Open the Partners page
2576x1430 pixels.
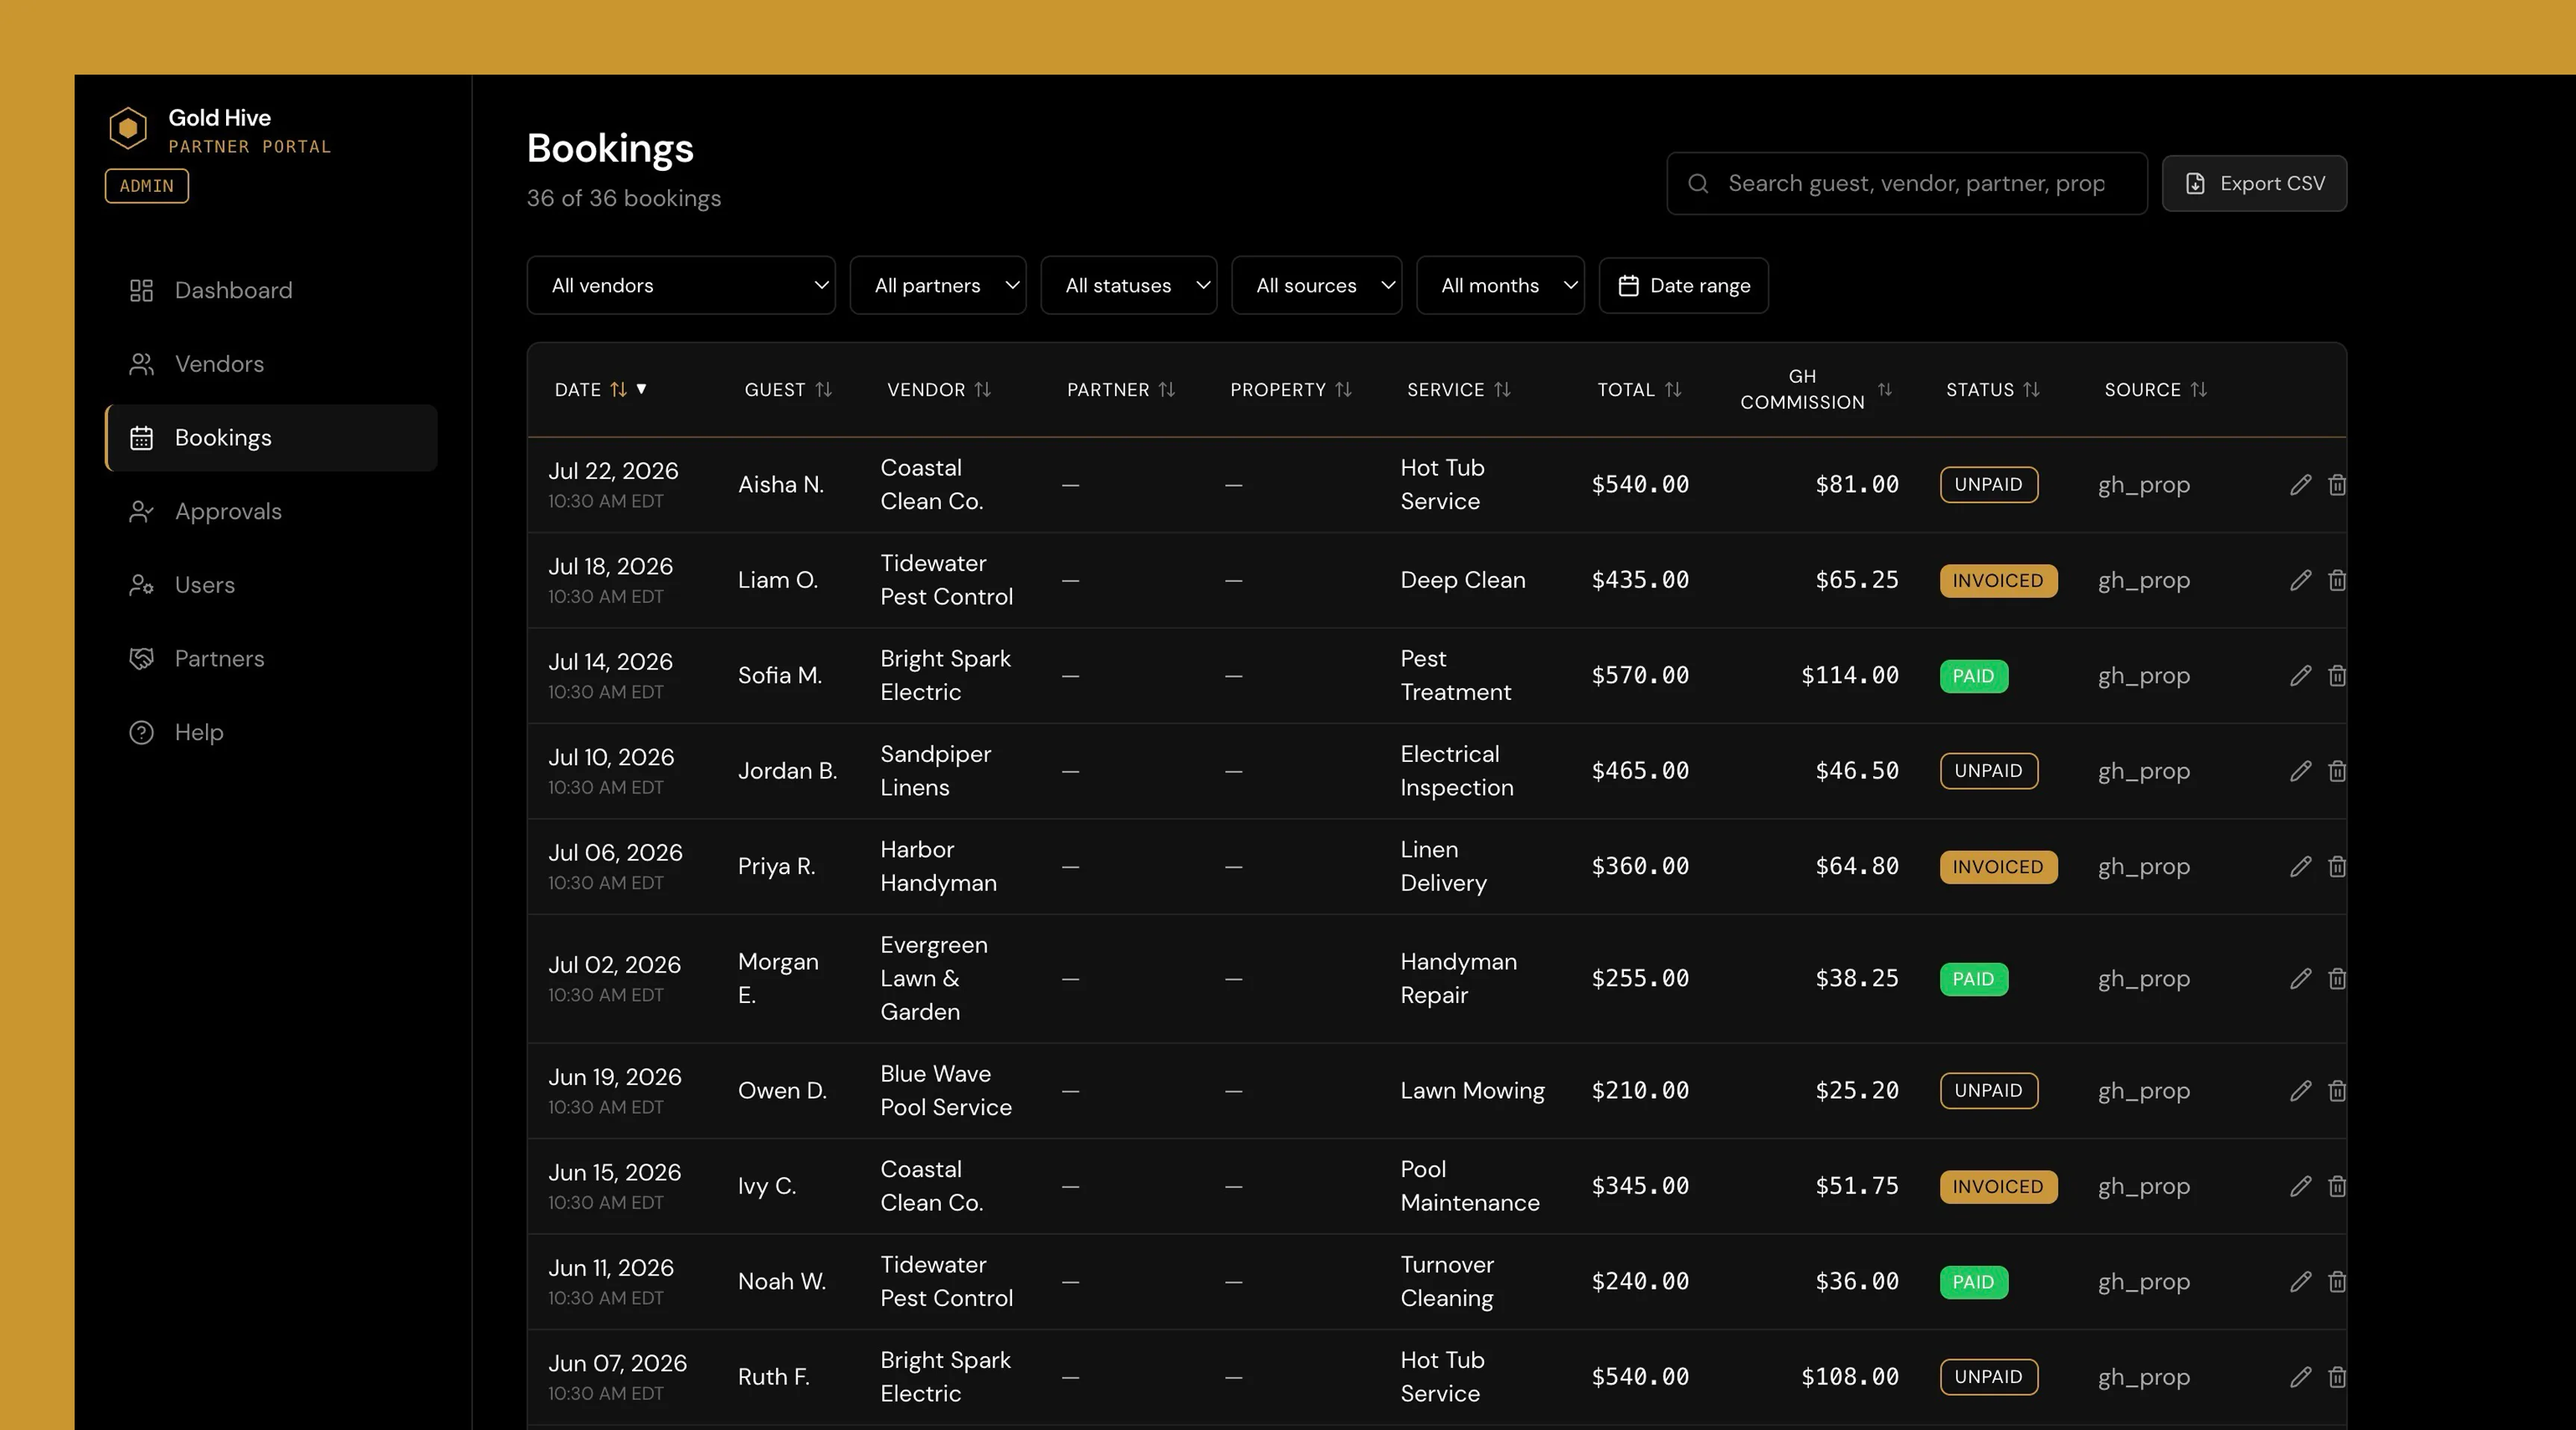pos(271,659)
